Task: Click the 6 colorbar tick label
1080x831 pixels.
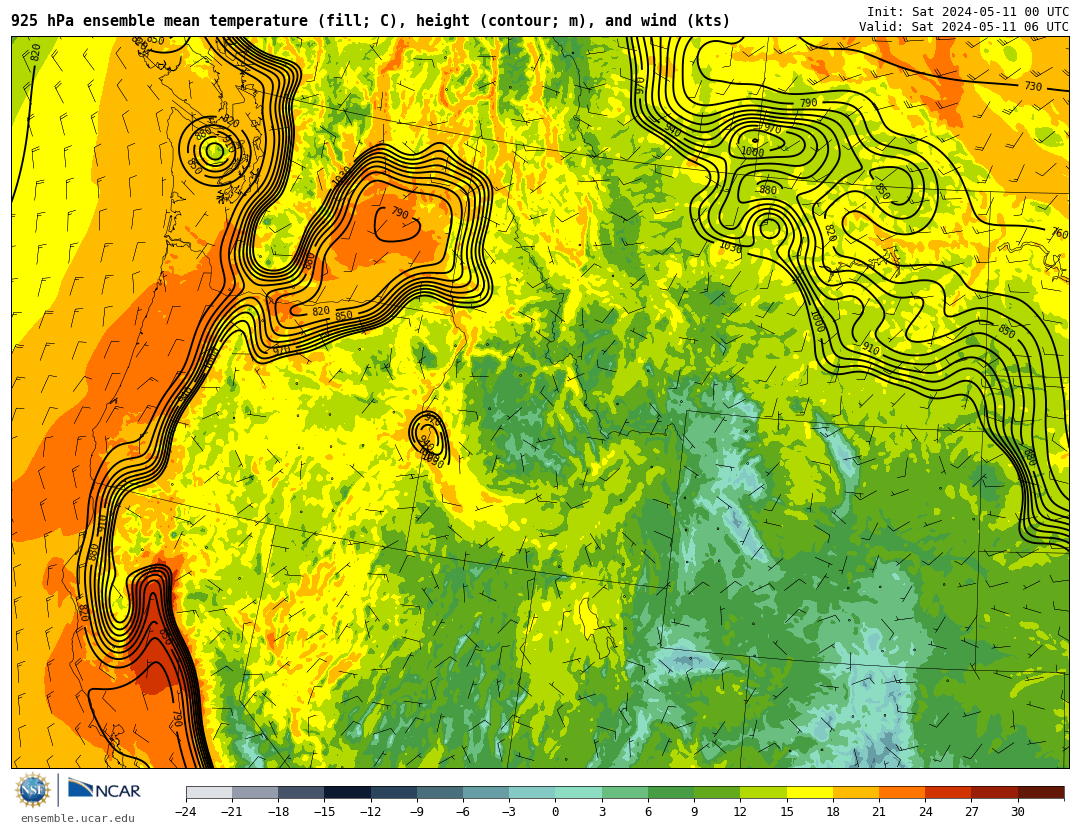Action: tap(648, 812)
